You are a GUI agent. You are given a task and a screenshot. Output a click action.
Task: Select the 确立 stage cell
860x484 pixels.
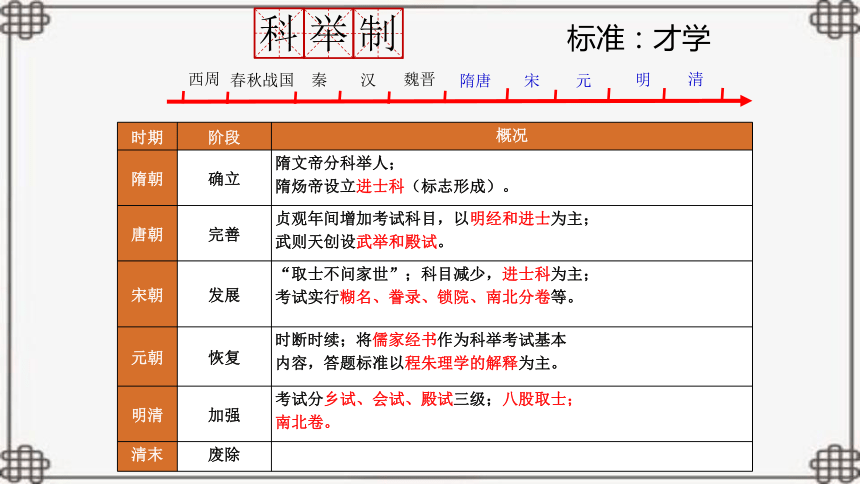(224, 178)
